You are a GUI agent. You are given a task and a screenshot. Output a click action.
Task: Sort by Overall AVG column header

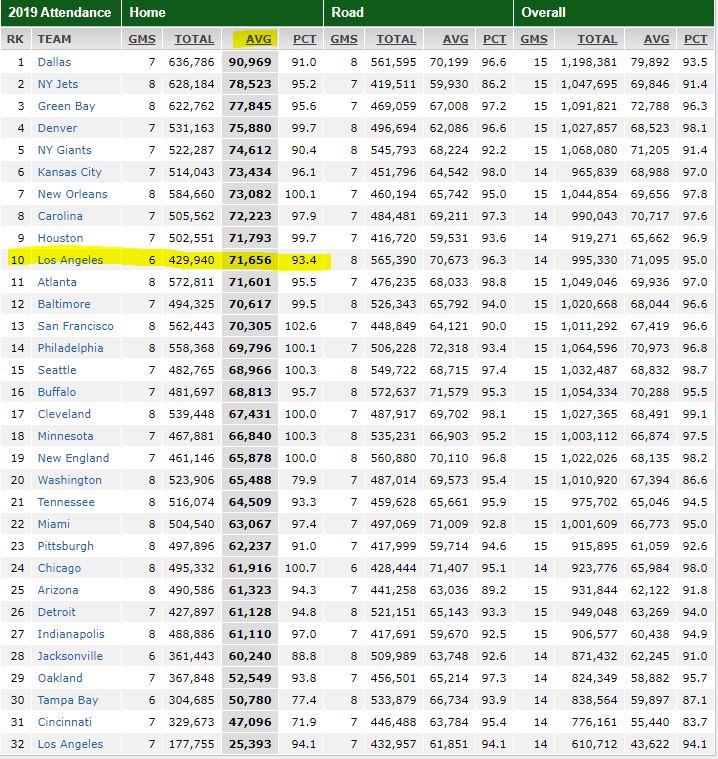click(x=656, y=39)
